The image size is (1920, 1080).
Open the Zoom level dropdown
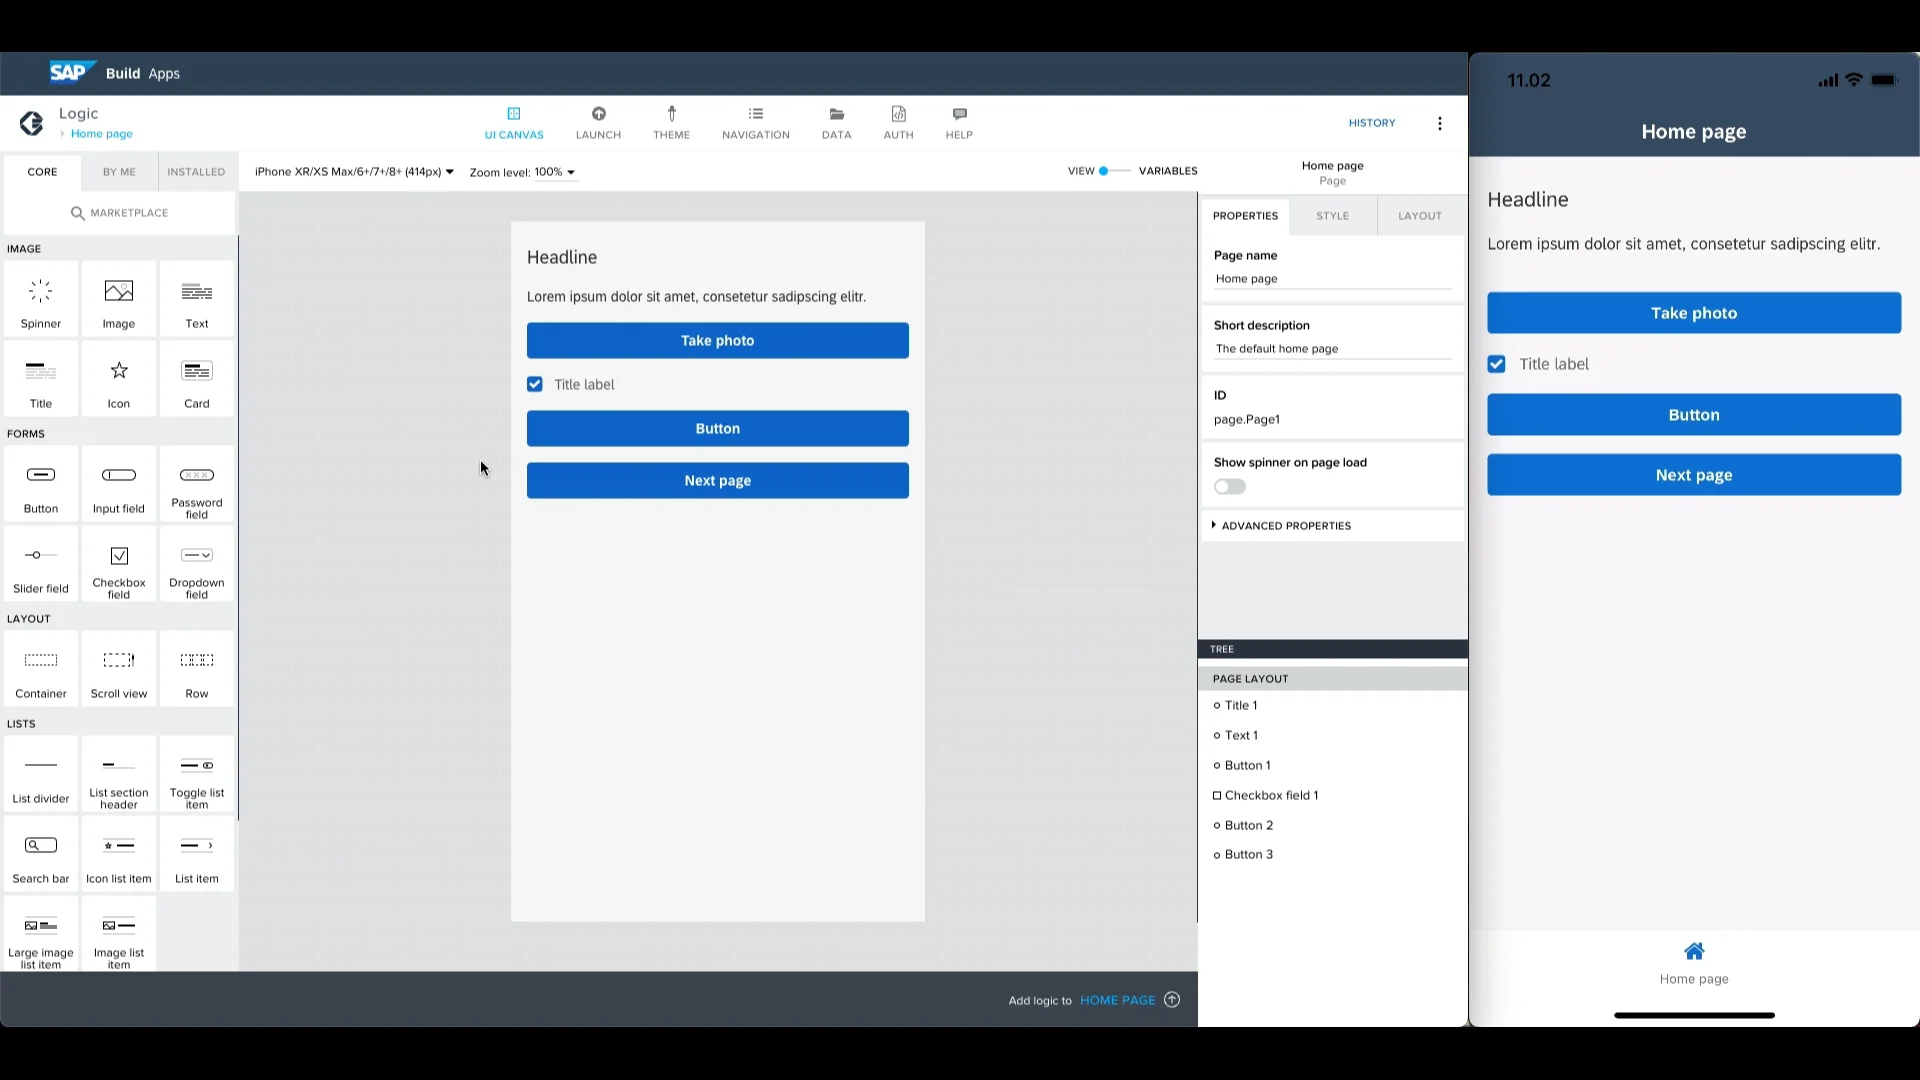coord(522,171)
